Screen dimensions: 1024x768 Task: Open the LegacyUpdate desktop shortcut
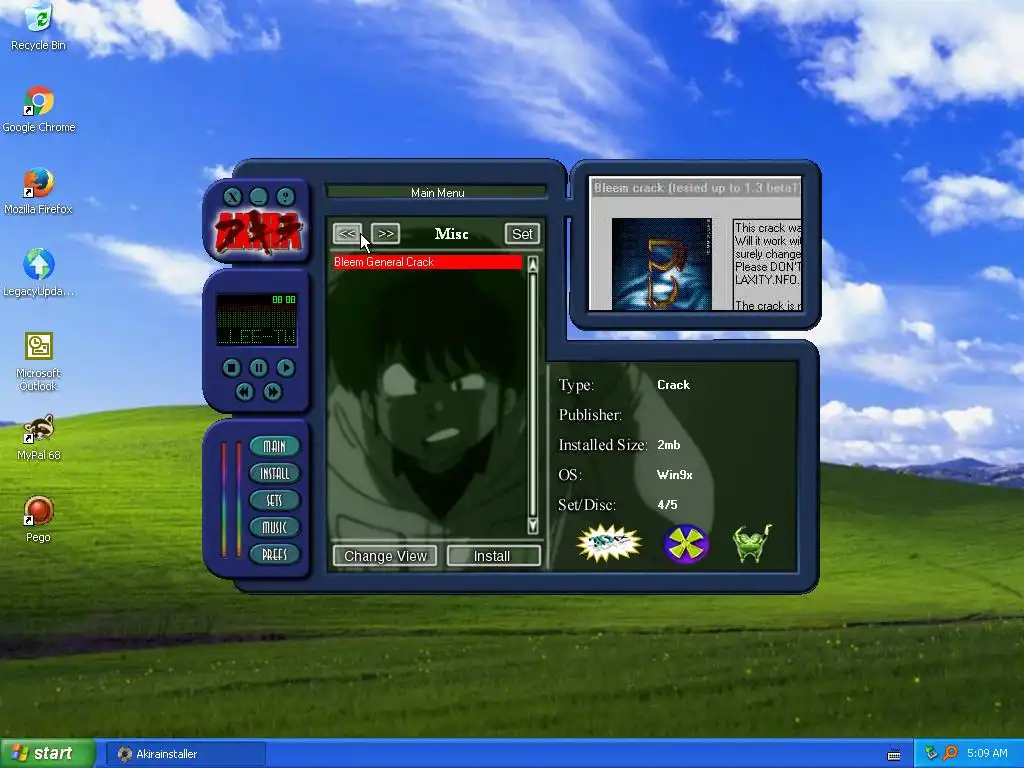[39, 274]
